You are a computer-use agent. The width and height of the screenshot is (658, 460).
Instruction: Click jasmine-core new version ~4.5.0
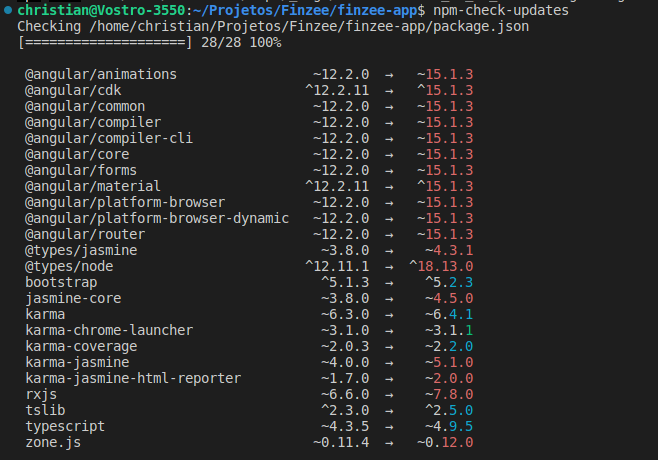(x=449, y=298)
